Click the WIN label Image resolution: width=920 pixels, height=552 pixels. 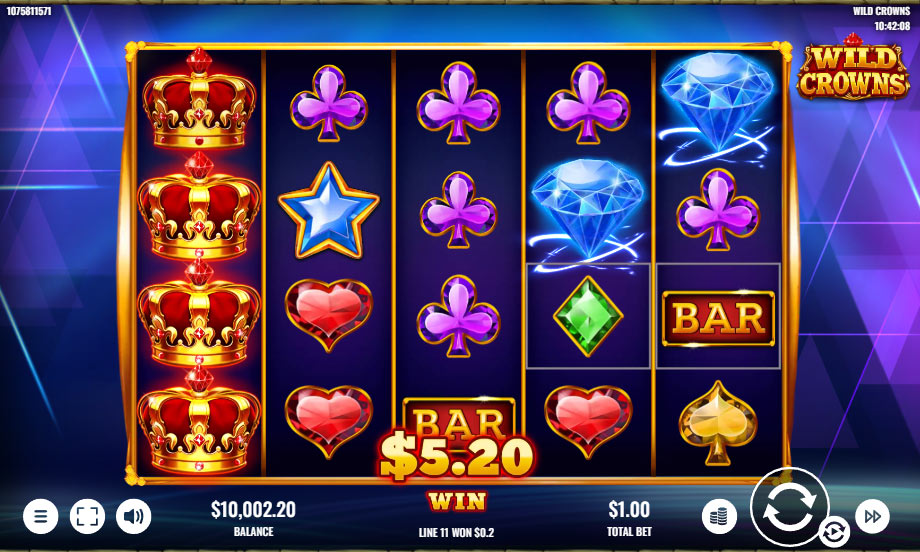click(x=456, y=502)
